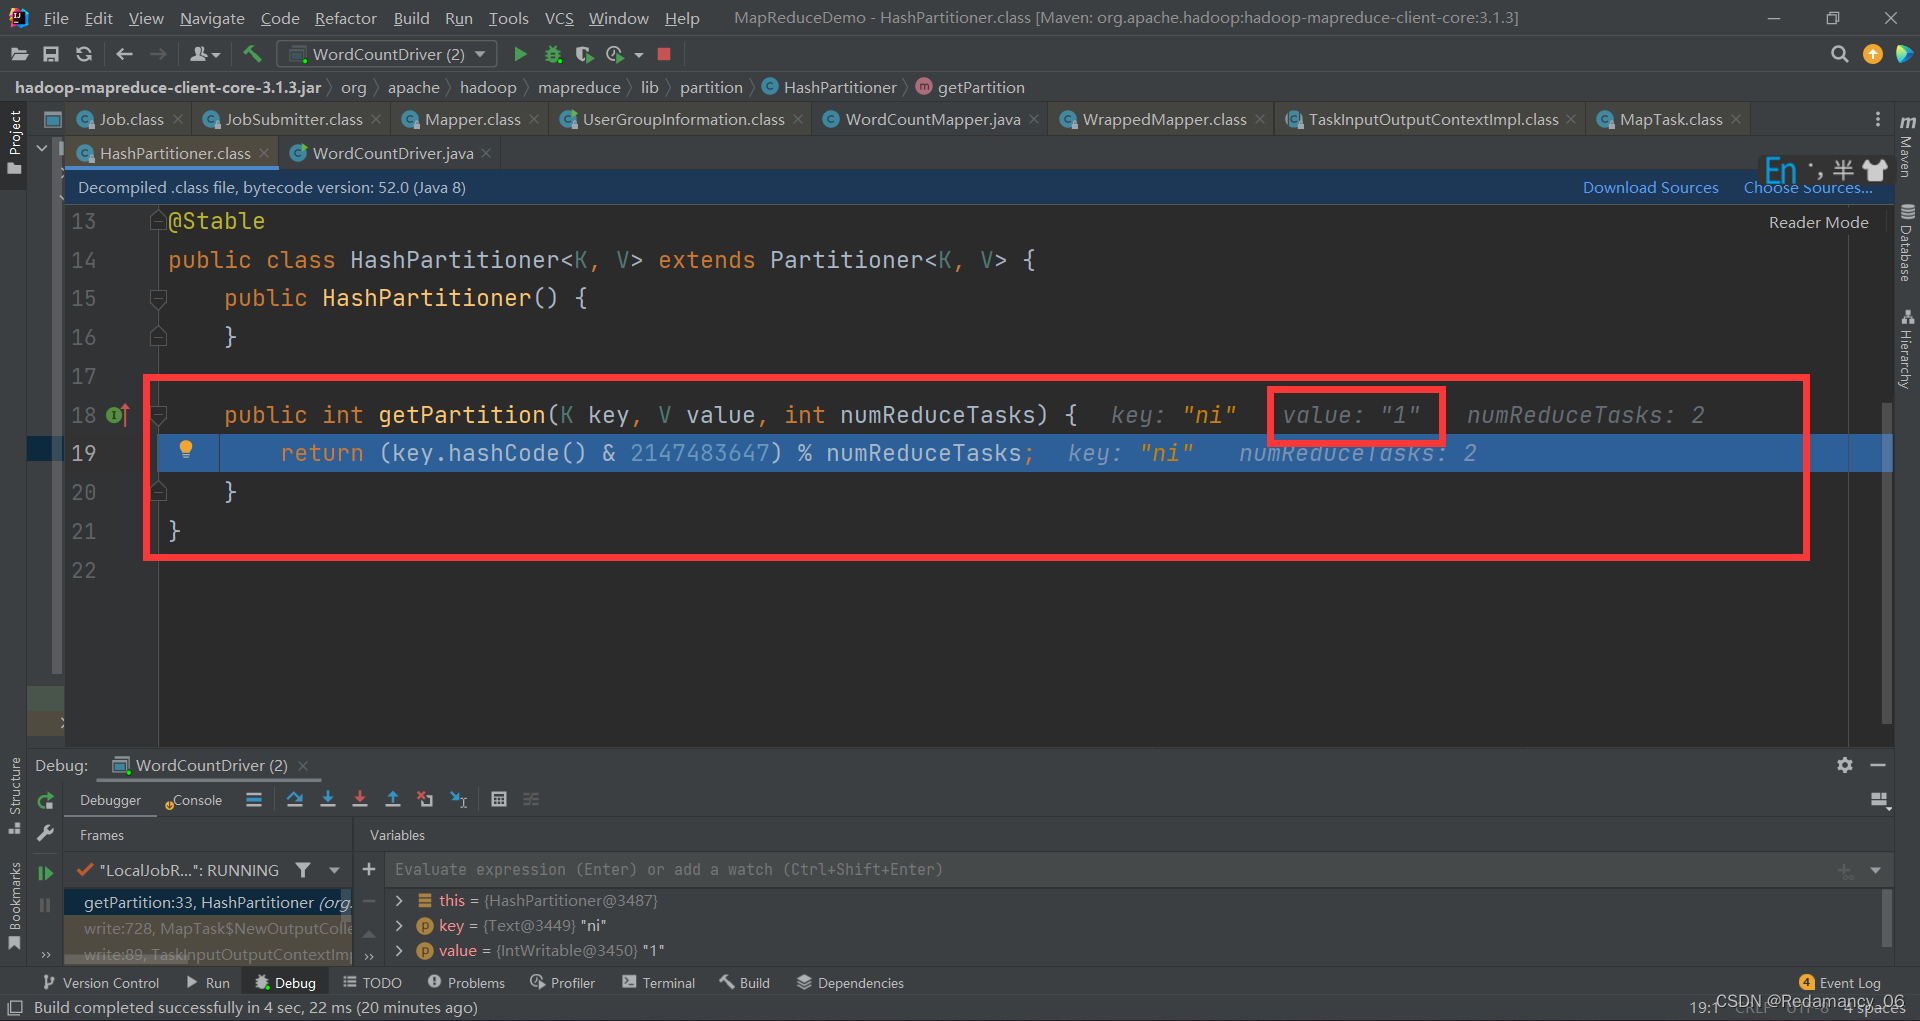The width and height of the screenshot is (1920, 1021).
Task: Open the Problems tool window tab
Action: coord(466,983)
